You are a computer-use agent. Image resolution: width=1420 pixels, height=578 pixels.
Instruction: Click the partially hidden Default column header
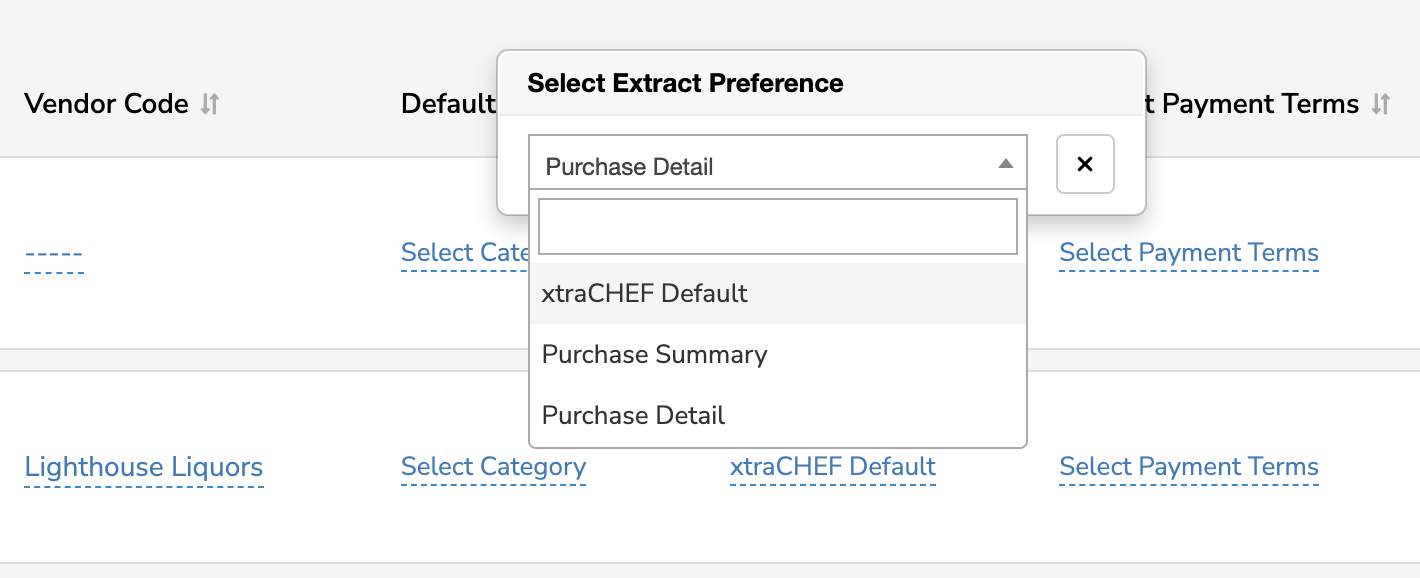448,104
